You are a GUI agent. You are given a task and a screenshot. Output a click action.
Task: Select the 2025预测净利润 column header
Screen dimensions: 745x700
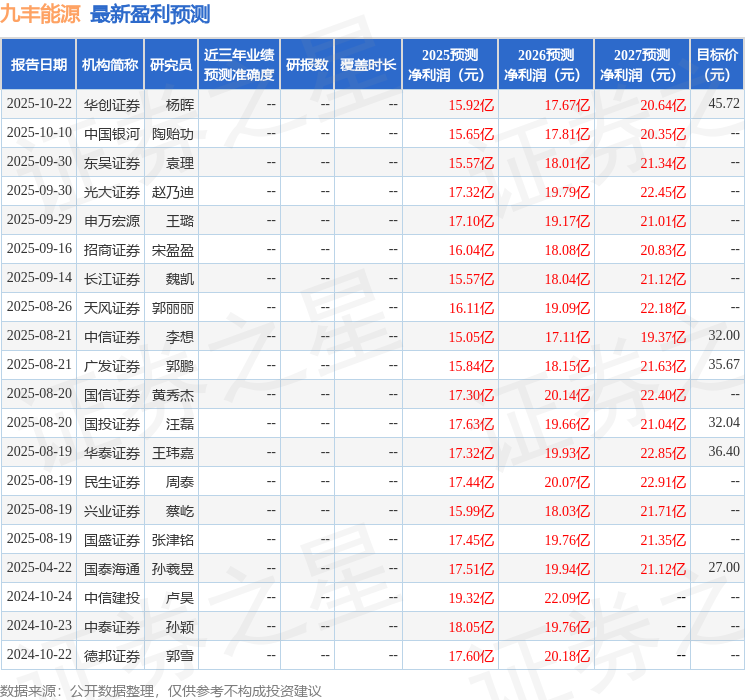[449, 65]
